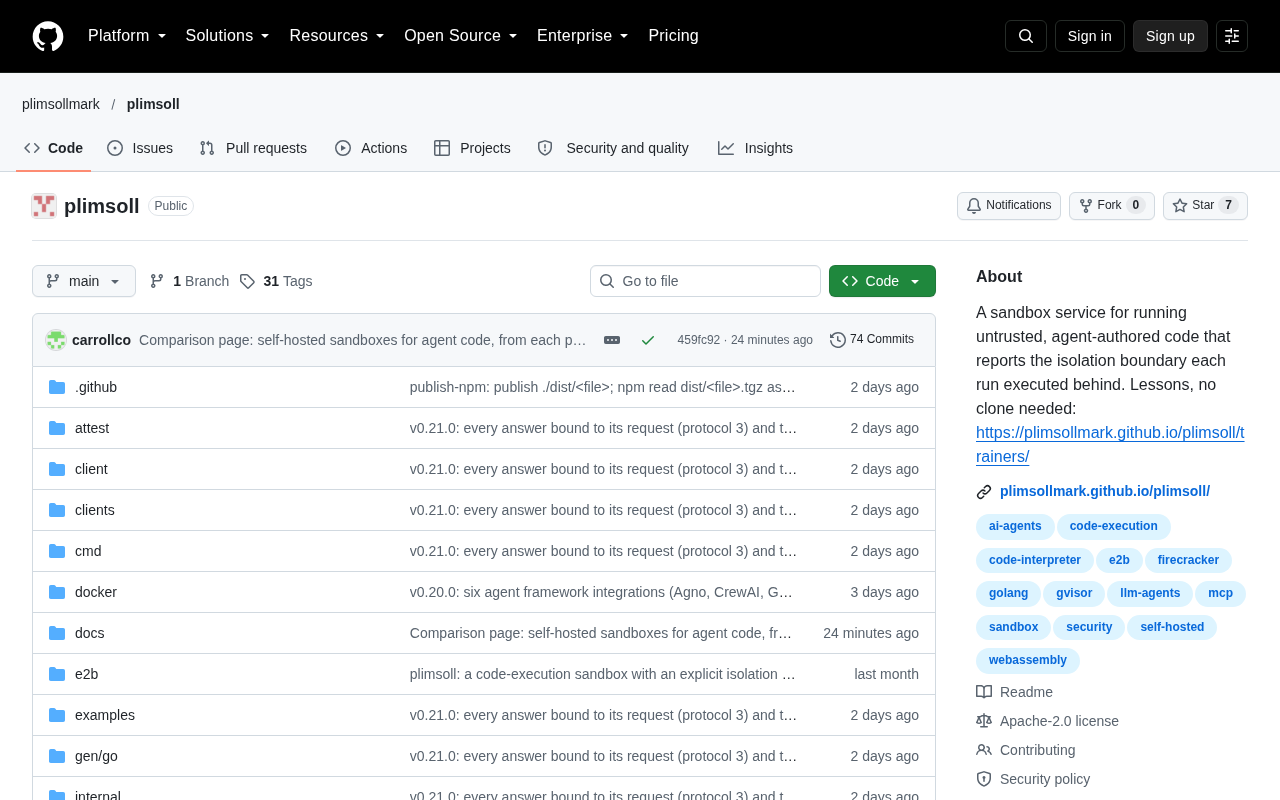Focus the Go to file field
The height and width of the screenshot is (800, 1280).
click(705, 281)
